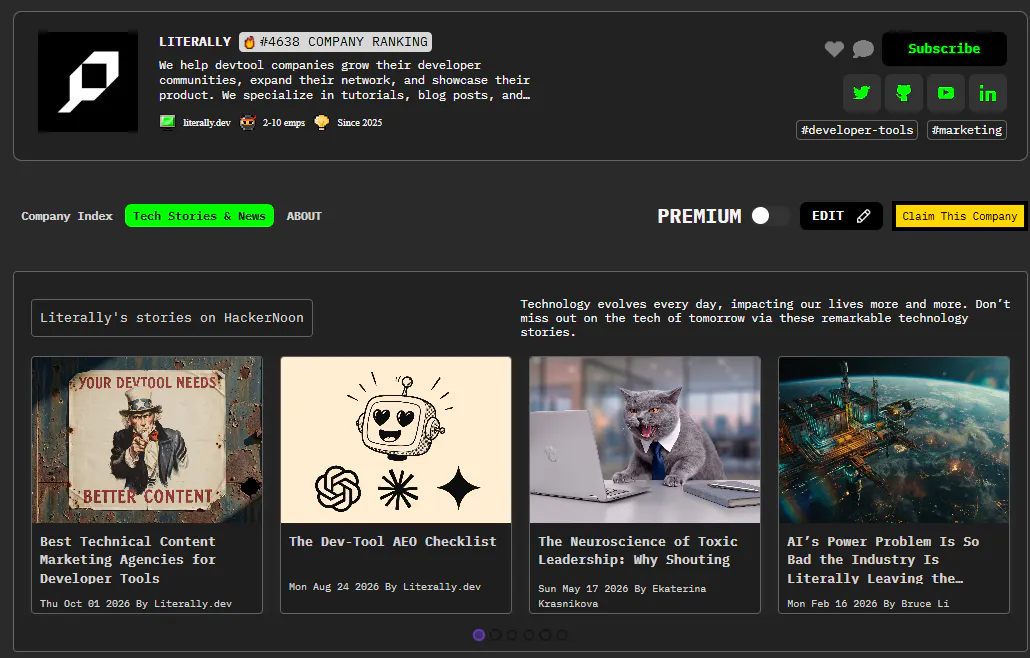The image size is (1030, 658).
Task: Click the fire icon beside company ranking
Action: (x=250, y=42)
